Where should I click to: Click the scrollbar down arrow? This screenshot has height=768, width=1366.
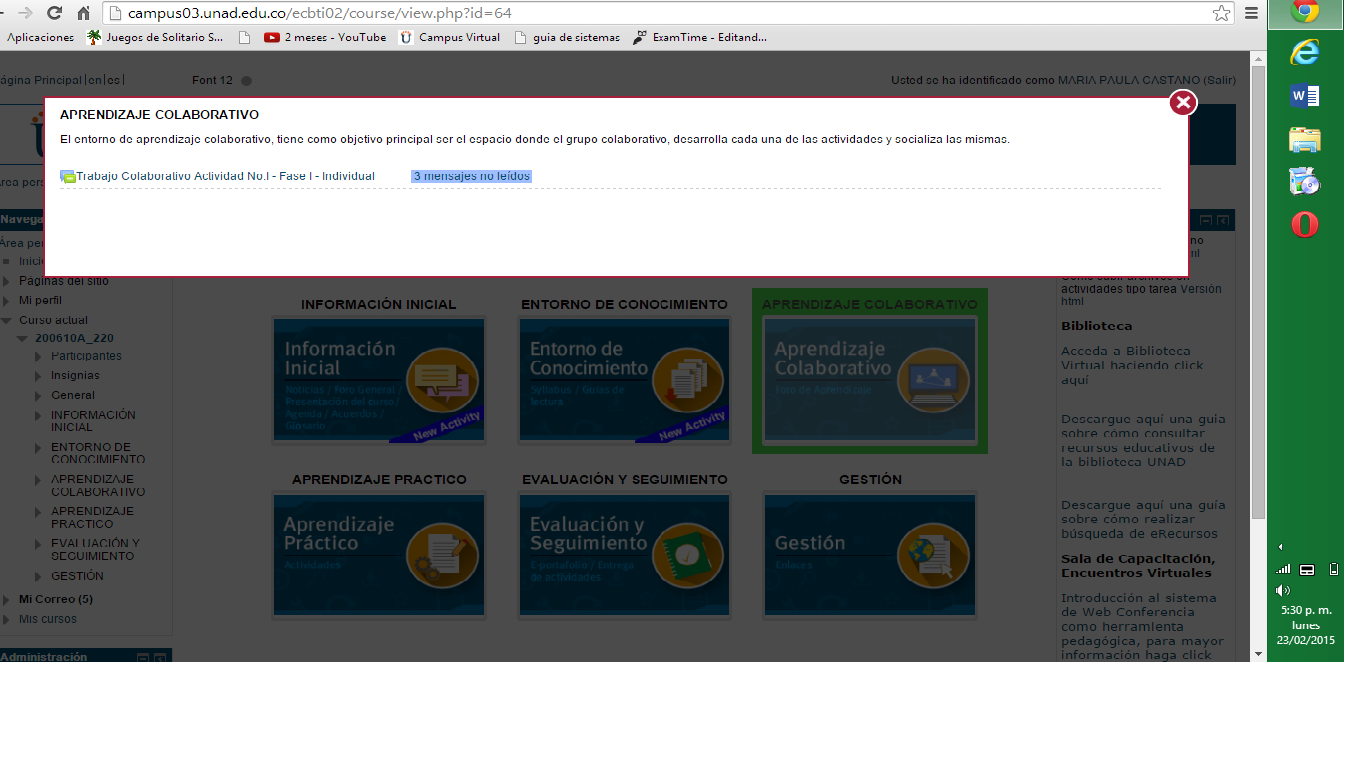click(x=1258, y=654)
